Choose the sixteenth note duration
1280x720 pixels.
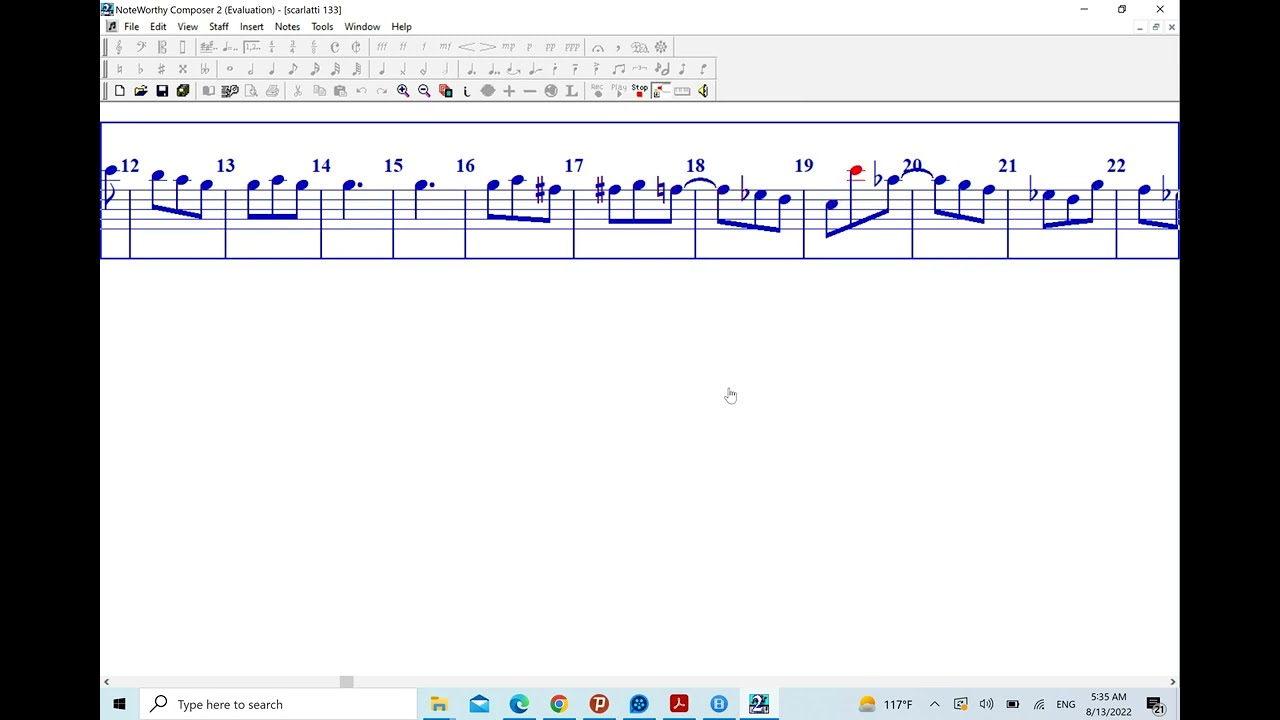coord(315,69)
